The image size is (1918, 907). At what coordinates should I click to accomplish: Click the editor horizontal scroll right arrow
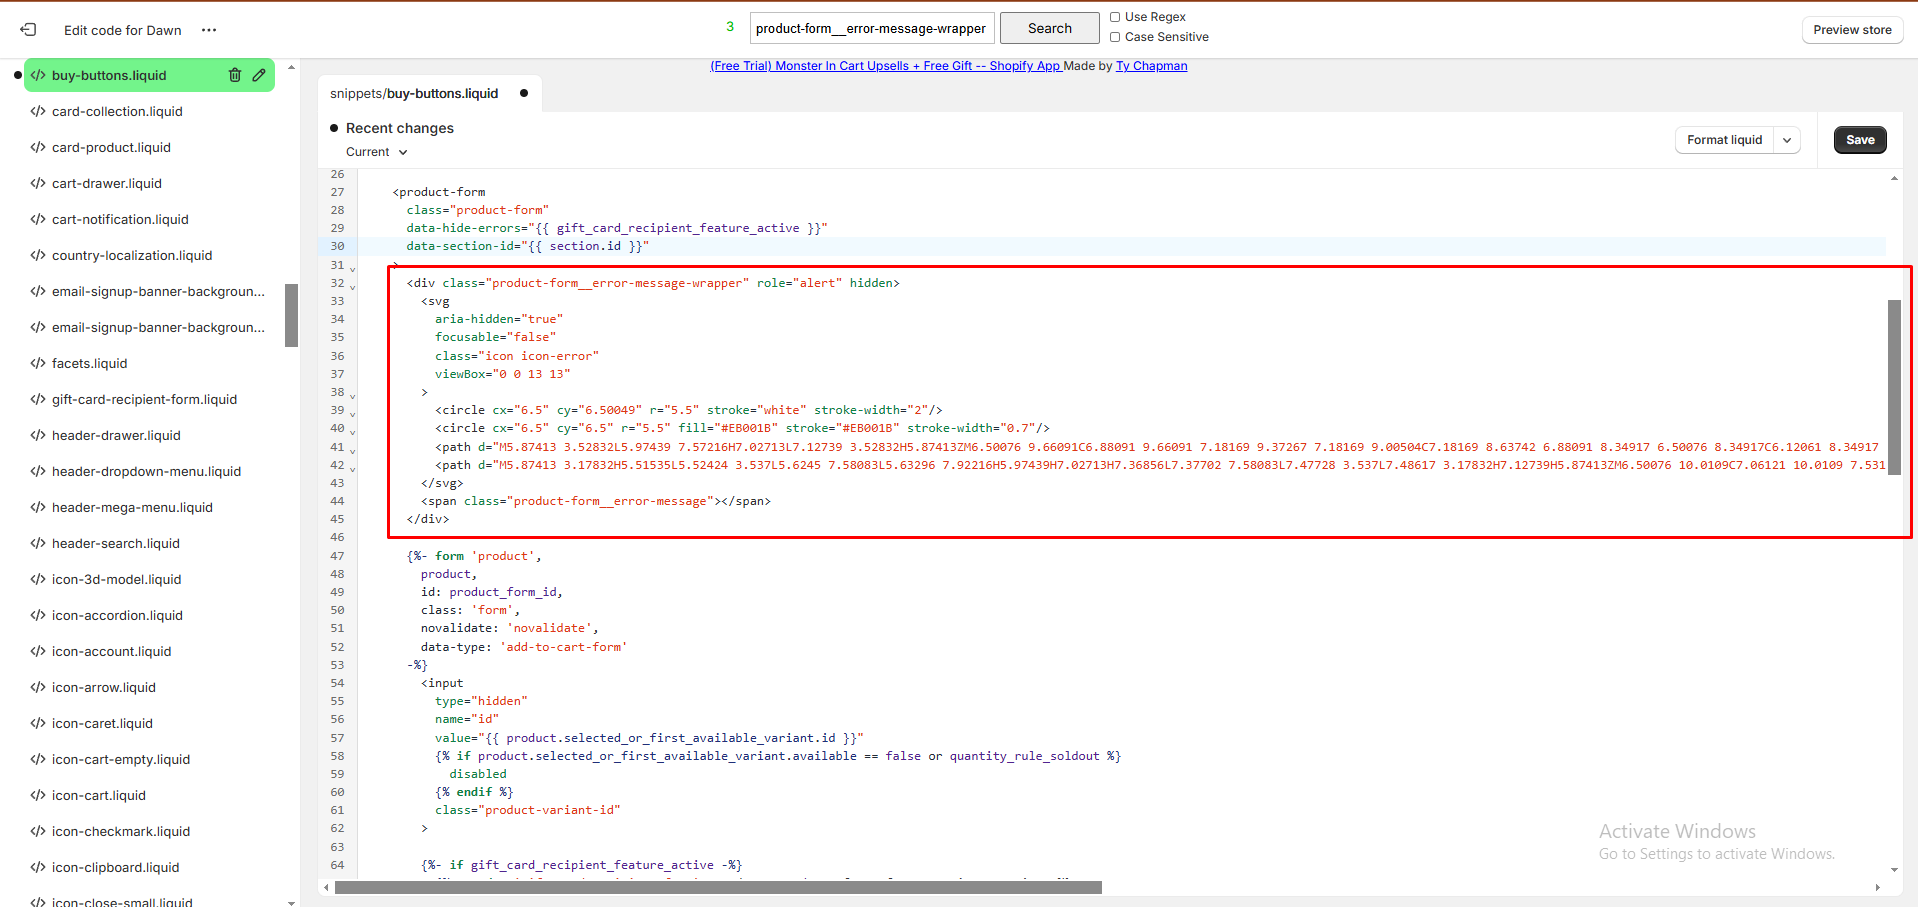[1877, 888]
